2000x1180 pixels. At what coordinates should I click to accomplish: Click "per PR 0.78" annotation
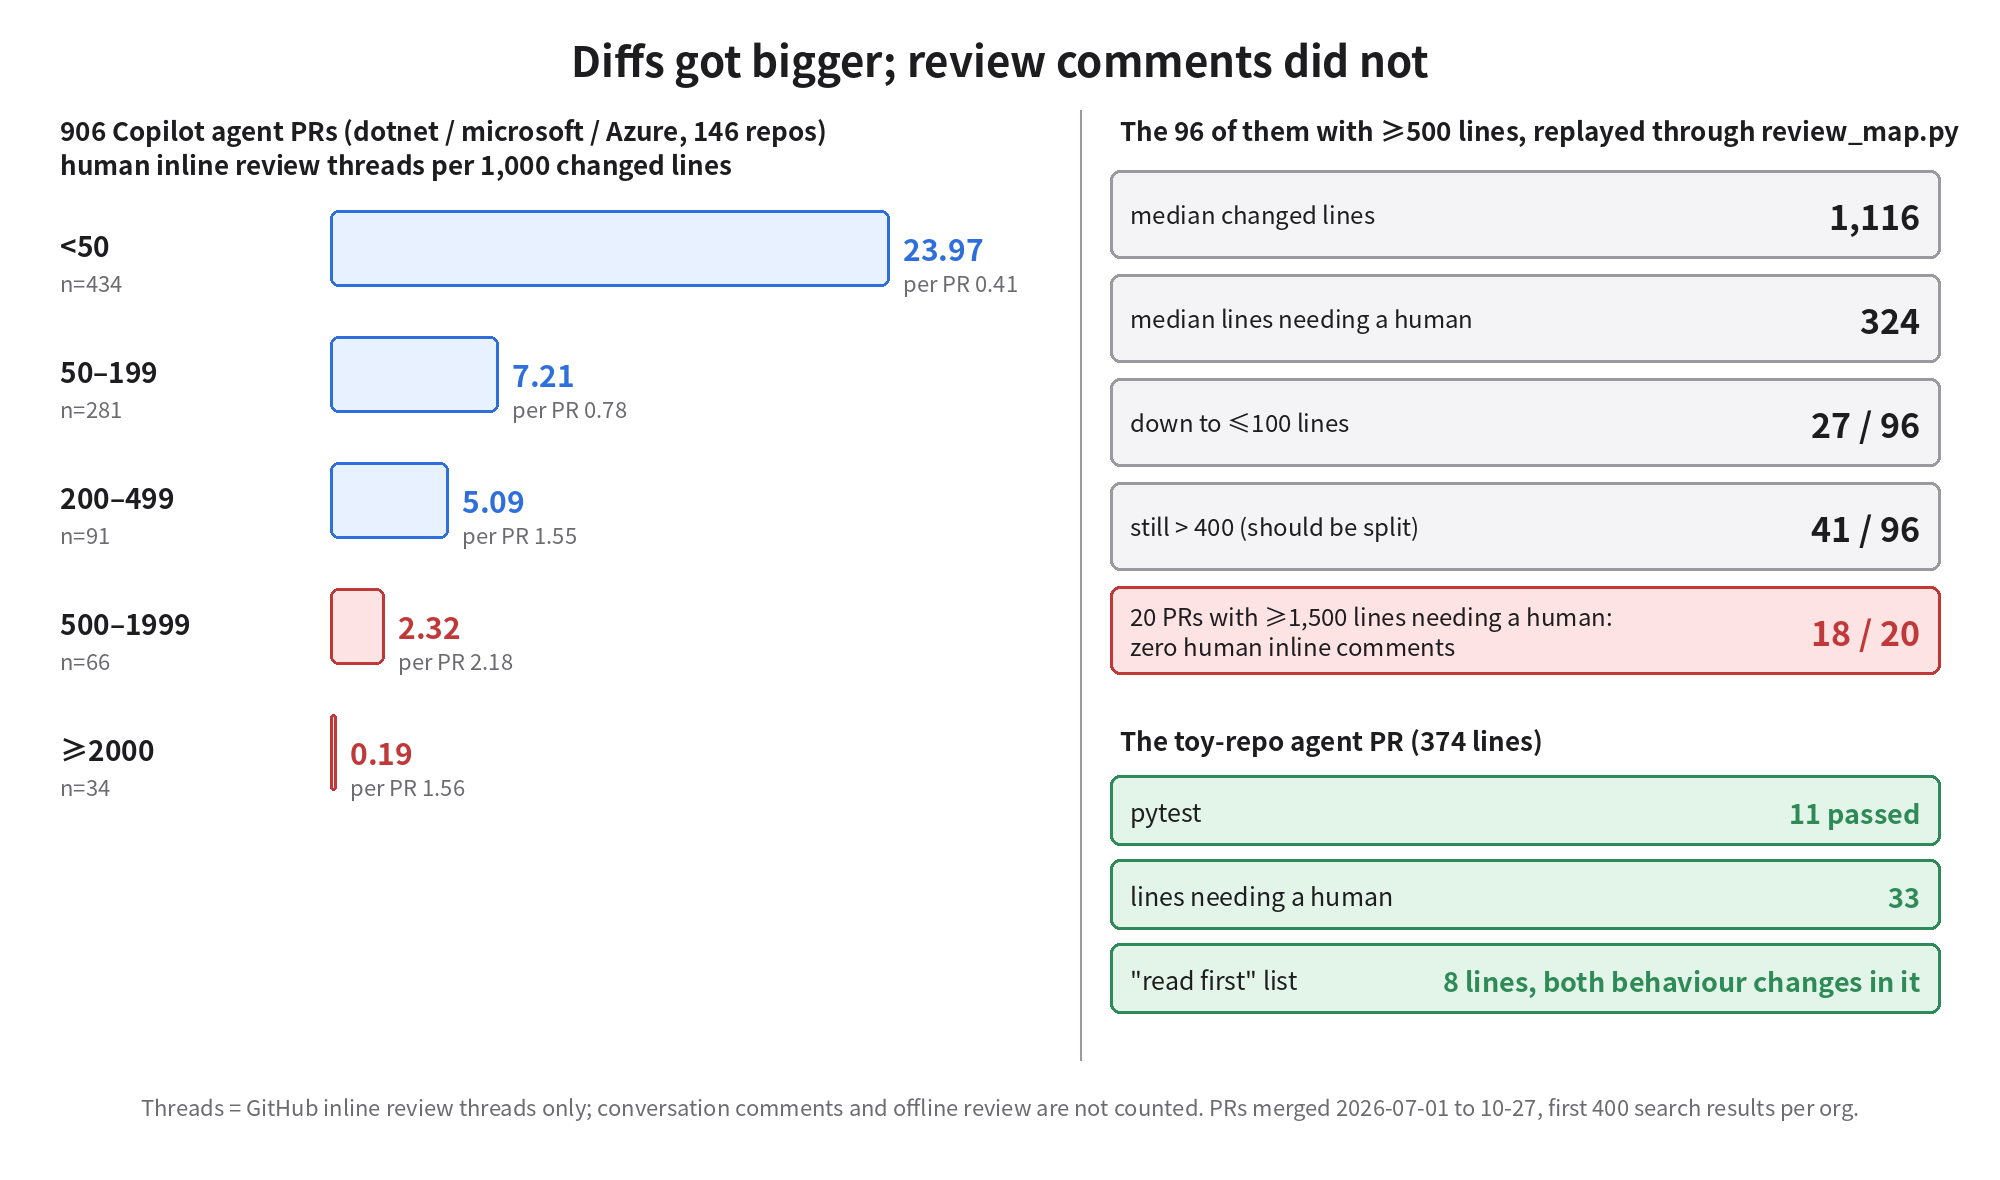pos(569,410)
